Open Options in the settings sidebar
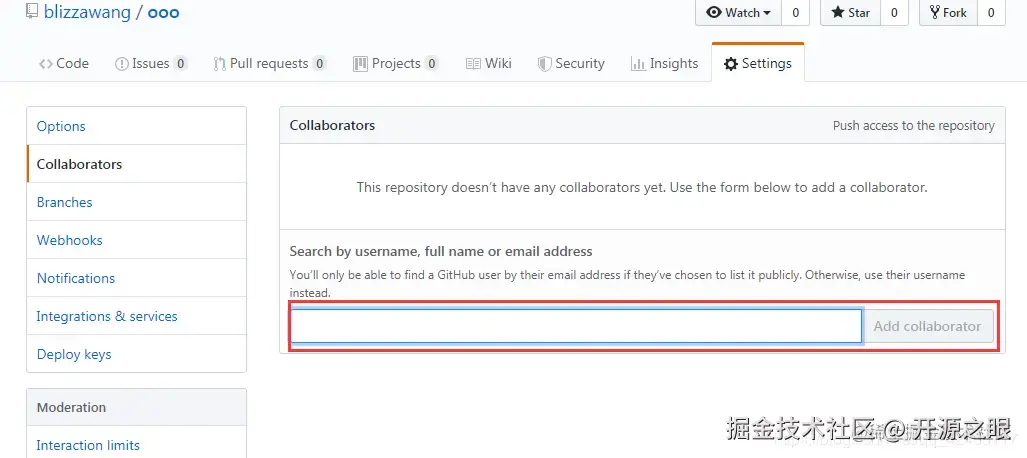The width and height of the screenshot is (1027, 458). click(x=136, y=126)
